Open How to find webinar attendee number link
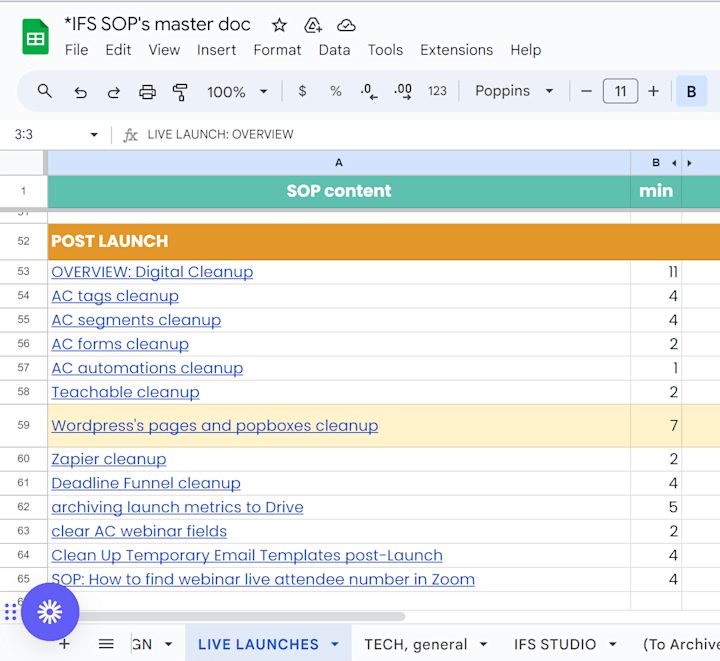This screenshot has width=720, height=661. click(263, 579)
